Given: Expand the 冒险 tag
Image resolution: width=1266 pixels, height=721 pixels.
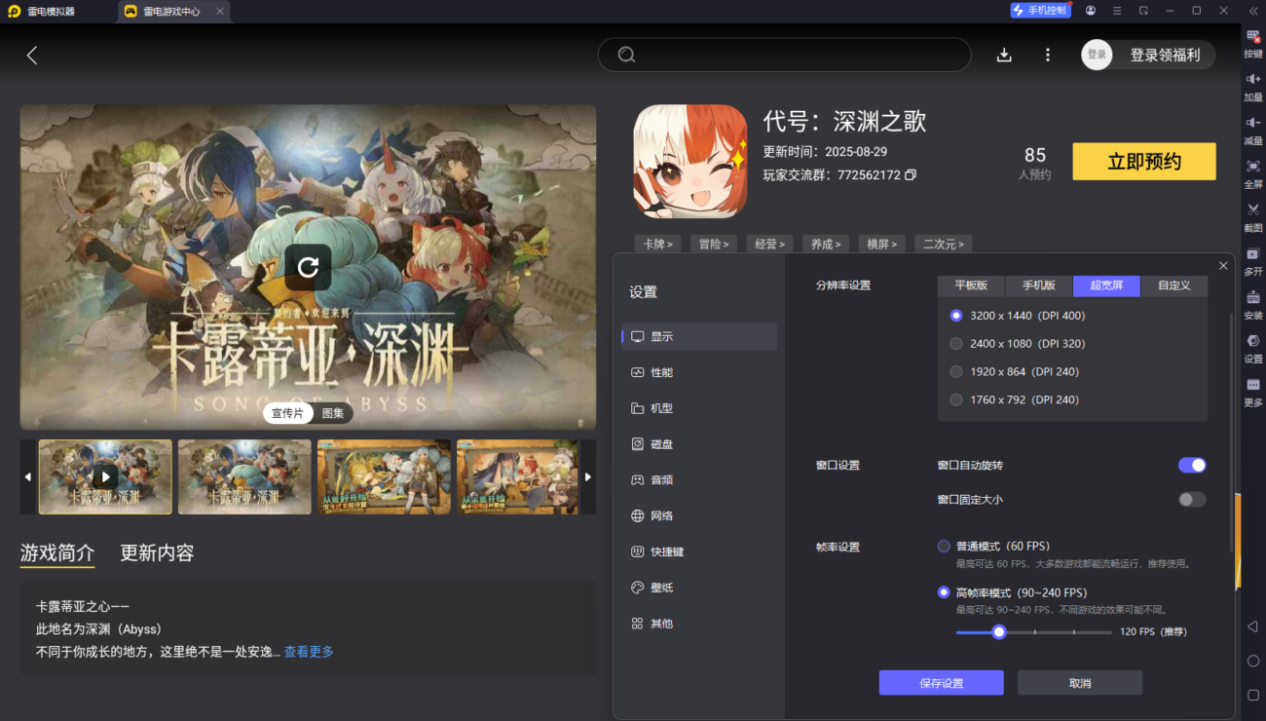Looking at the screenshot, I should [x=713, y=244].
